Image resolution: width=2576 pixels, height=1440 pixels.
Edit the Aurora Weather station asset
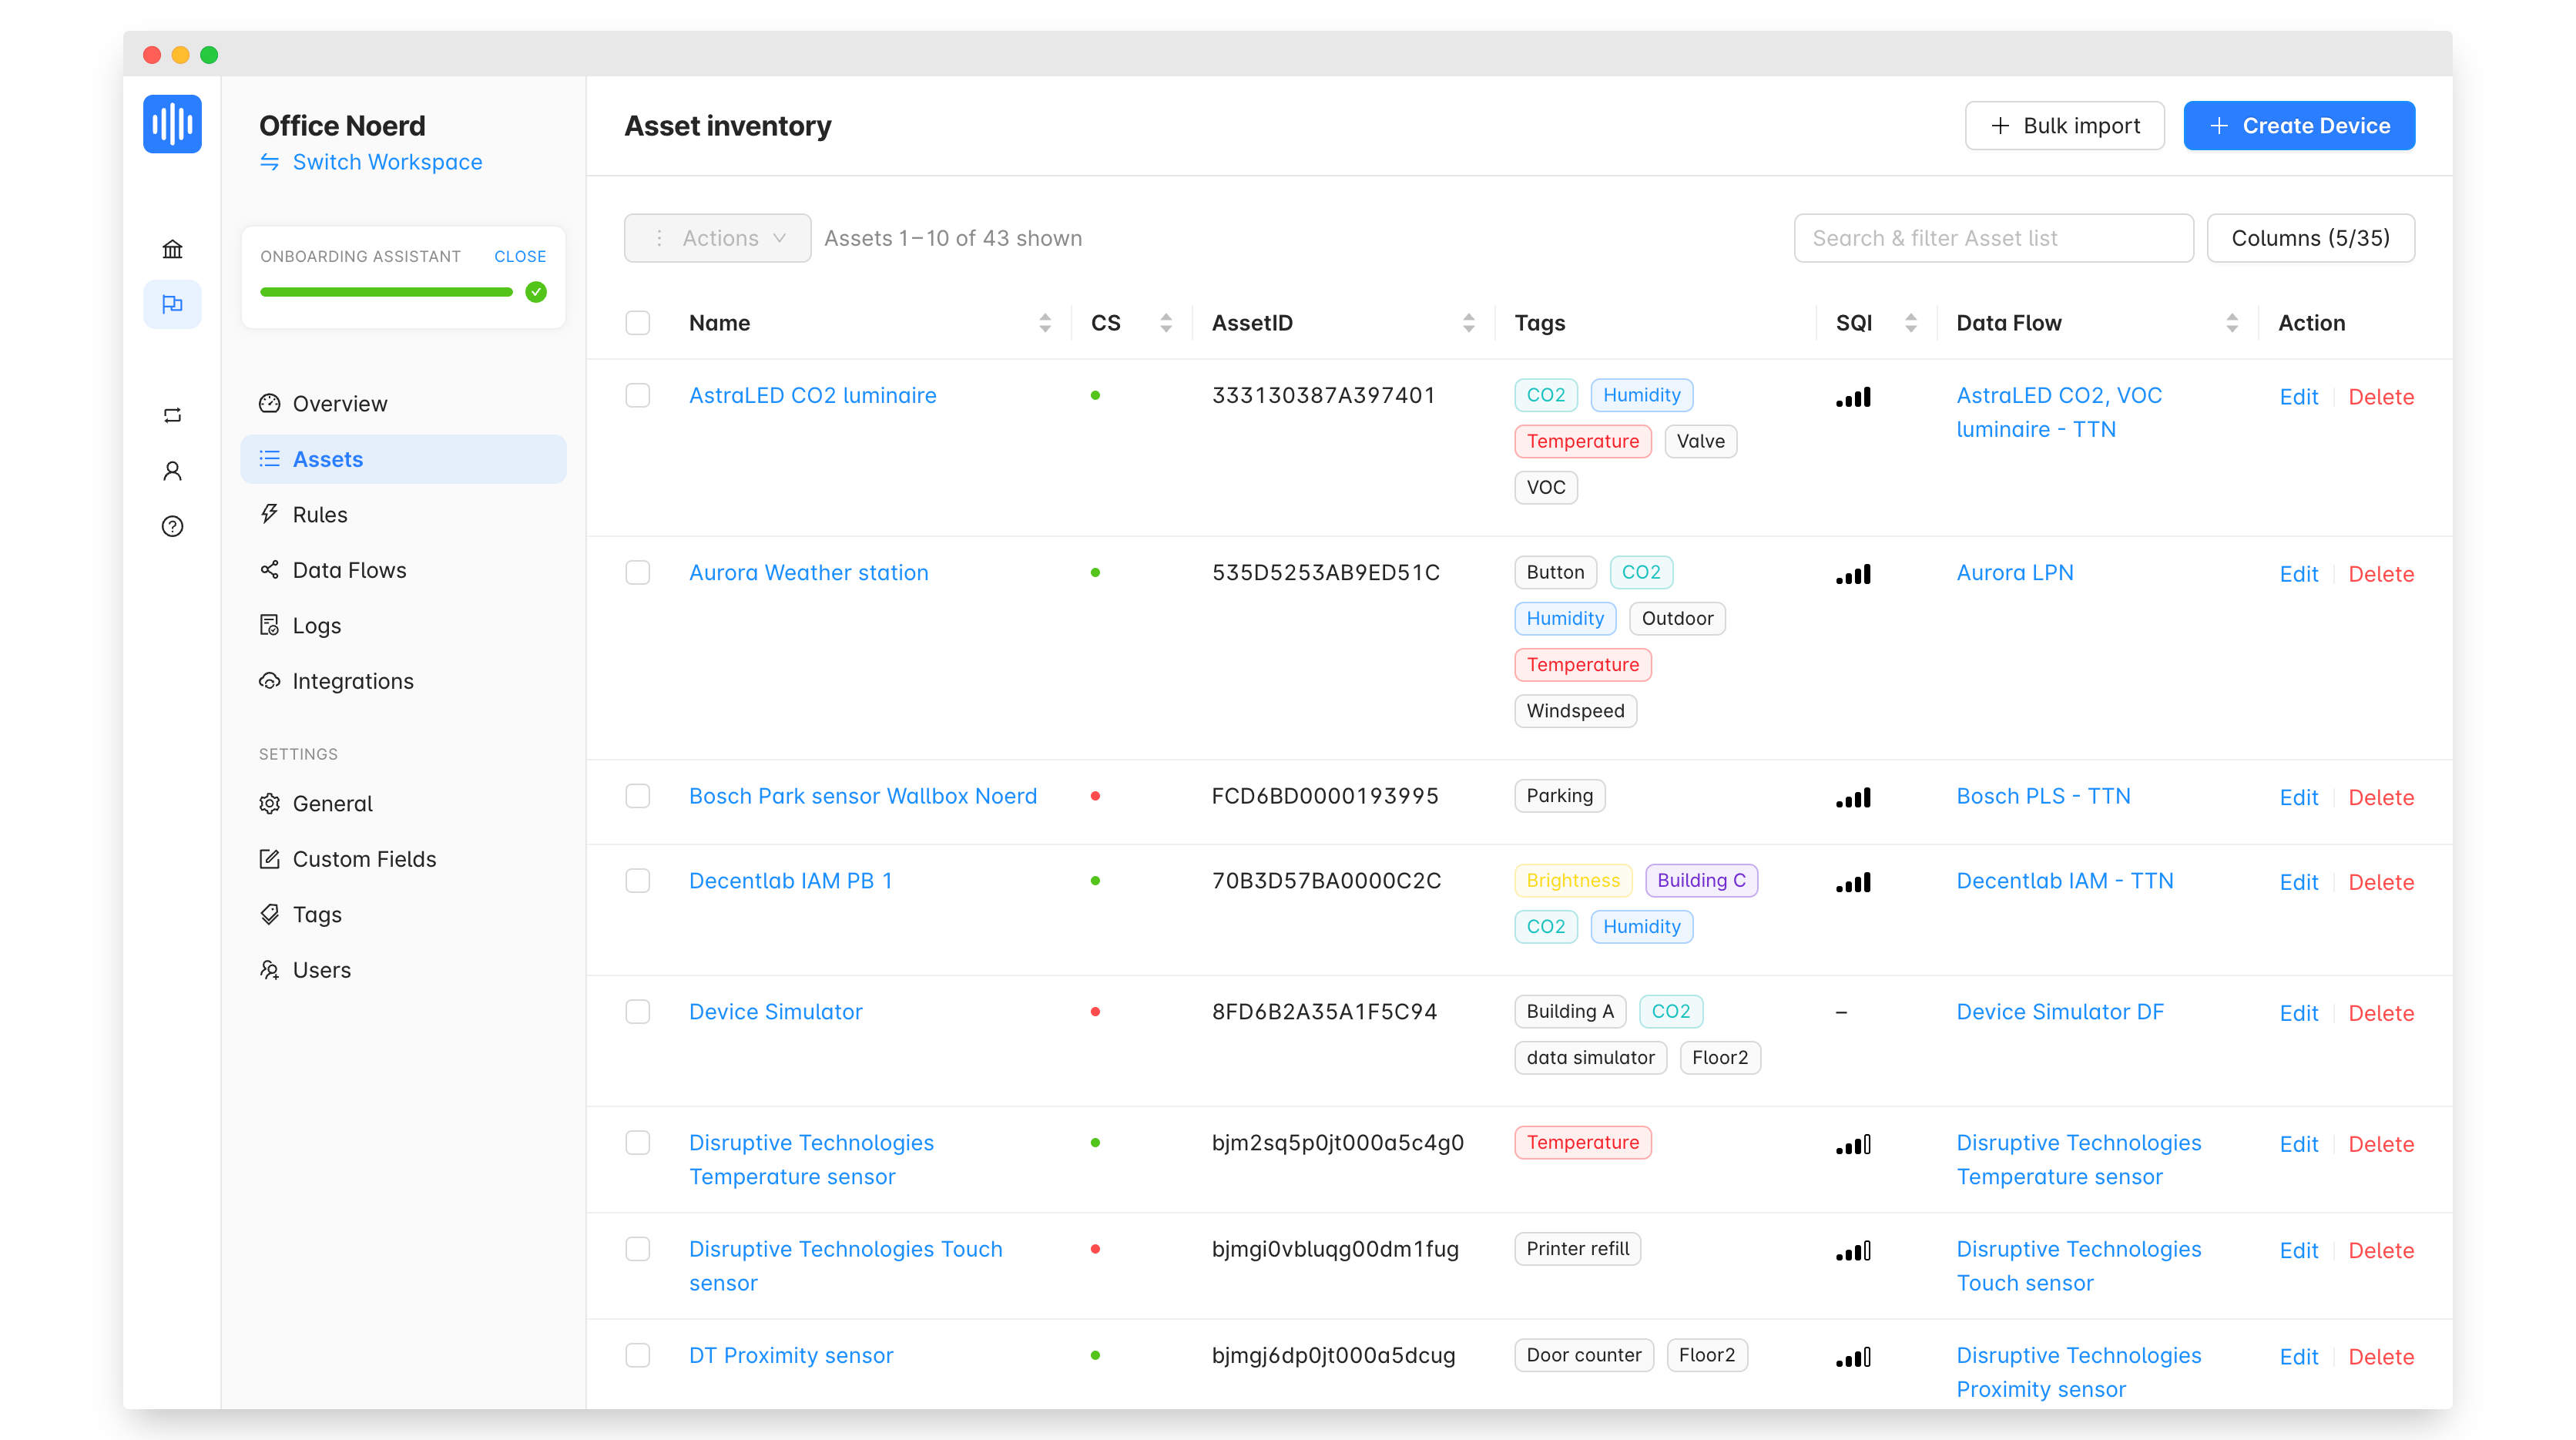tap(2298, 574)
